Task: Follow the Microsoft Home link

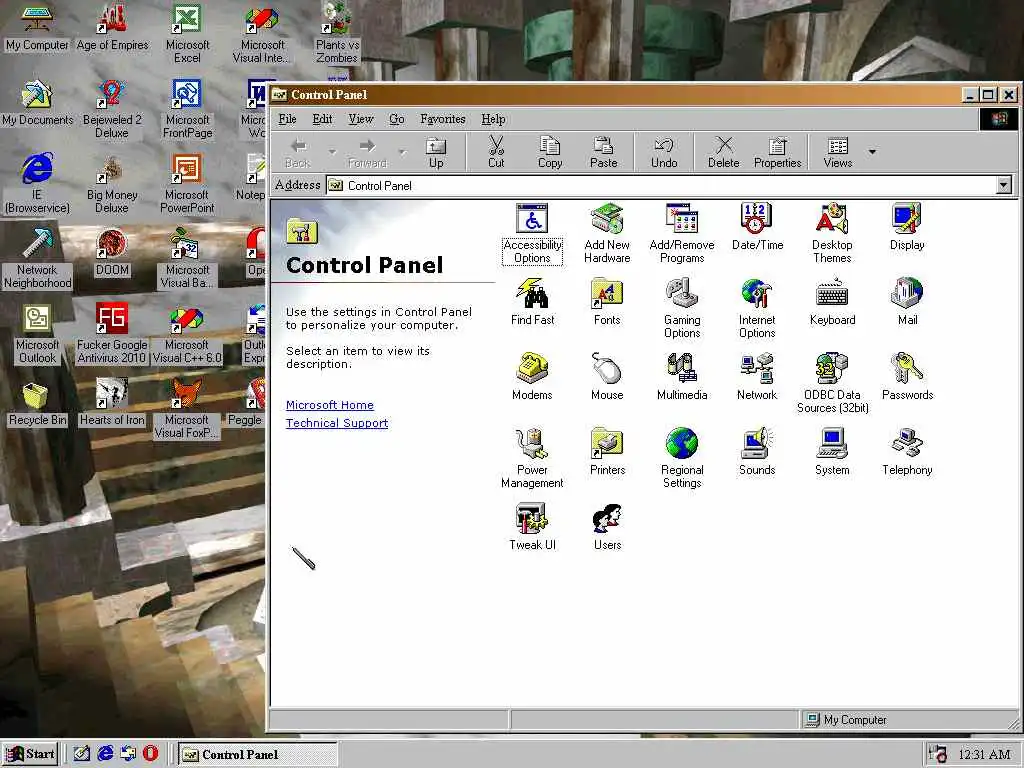Action: point(330,405)
